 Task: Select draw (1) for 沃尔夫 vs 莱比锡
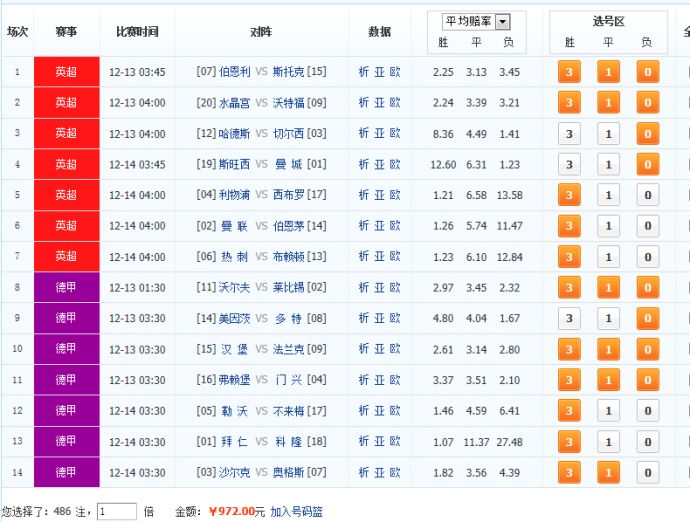coord(608,288)
